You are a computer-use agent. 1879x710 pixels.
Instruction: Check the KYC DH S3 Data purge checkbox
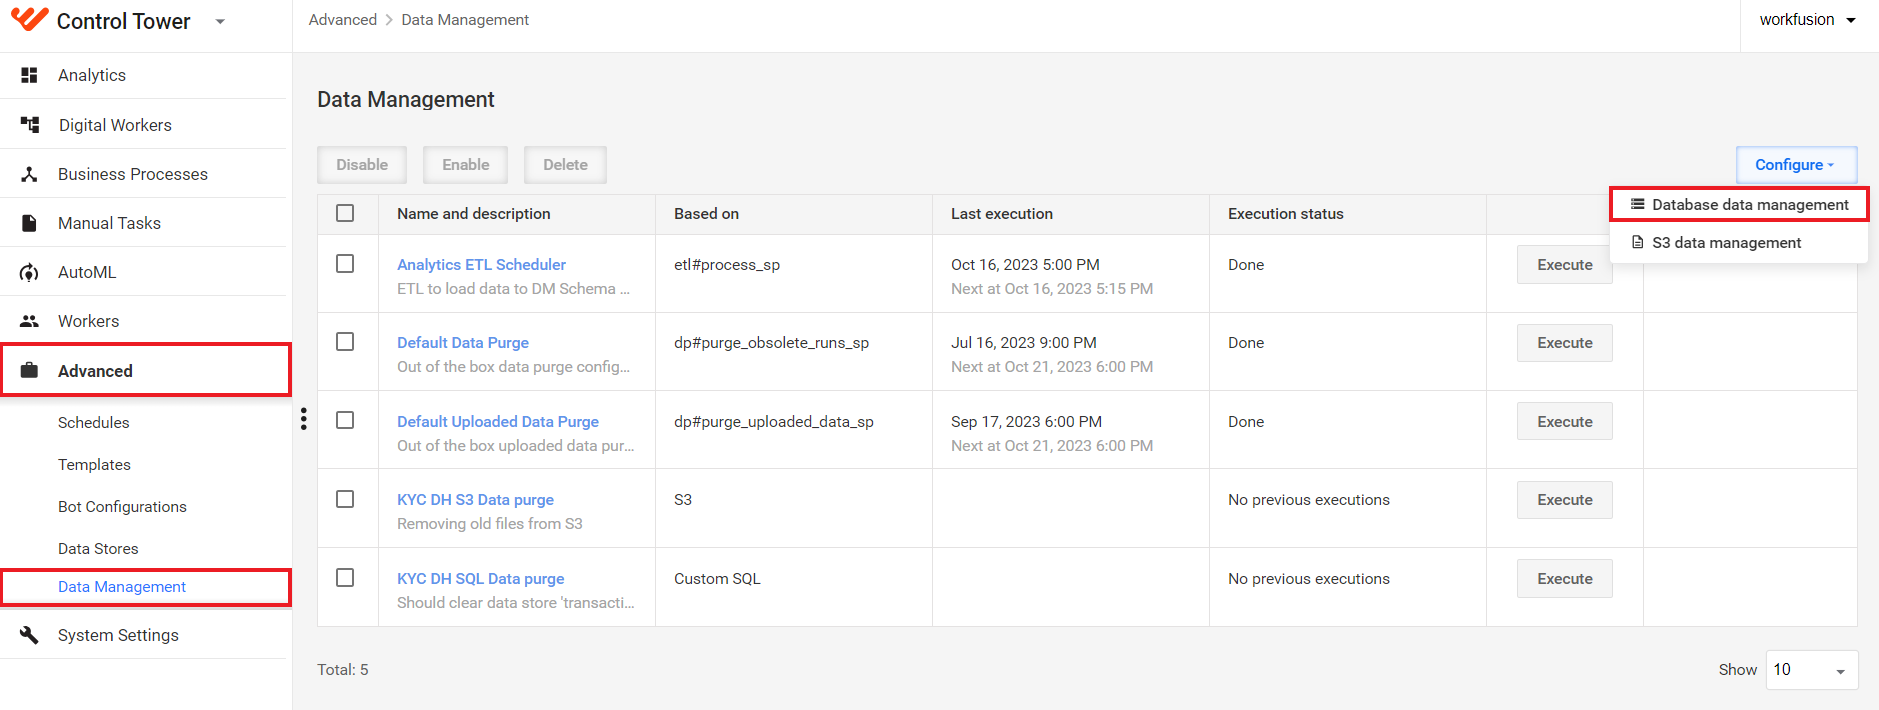coord(345,498)
